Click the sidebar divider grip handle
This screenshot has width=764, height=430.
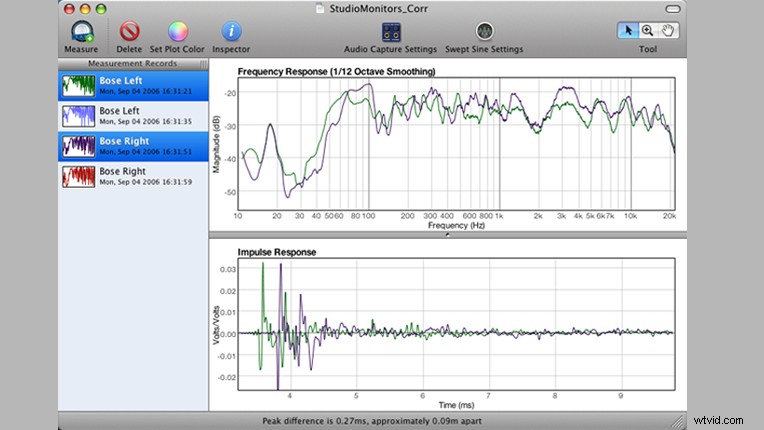pos(204,64)
